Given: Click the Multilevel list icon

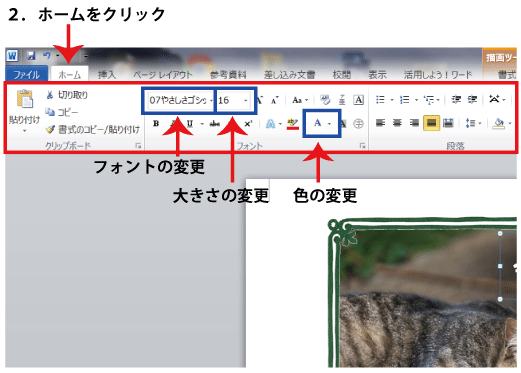Looking at the screenshot, I should pyautogui.click(x=429, y=100).
